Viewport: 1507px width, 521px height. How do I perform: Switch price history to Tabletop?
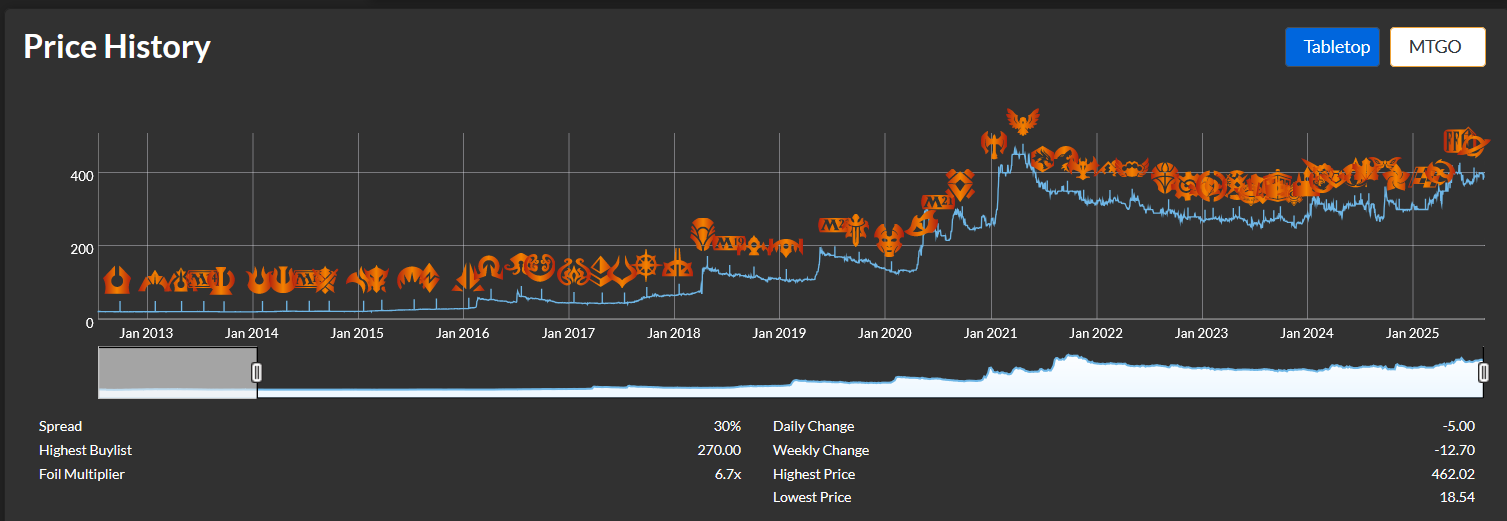pos(1333,47)
